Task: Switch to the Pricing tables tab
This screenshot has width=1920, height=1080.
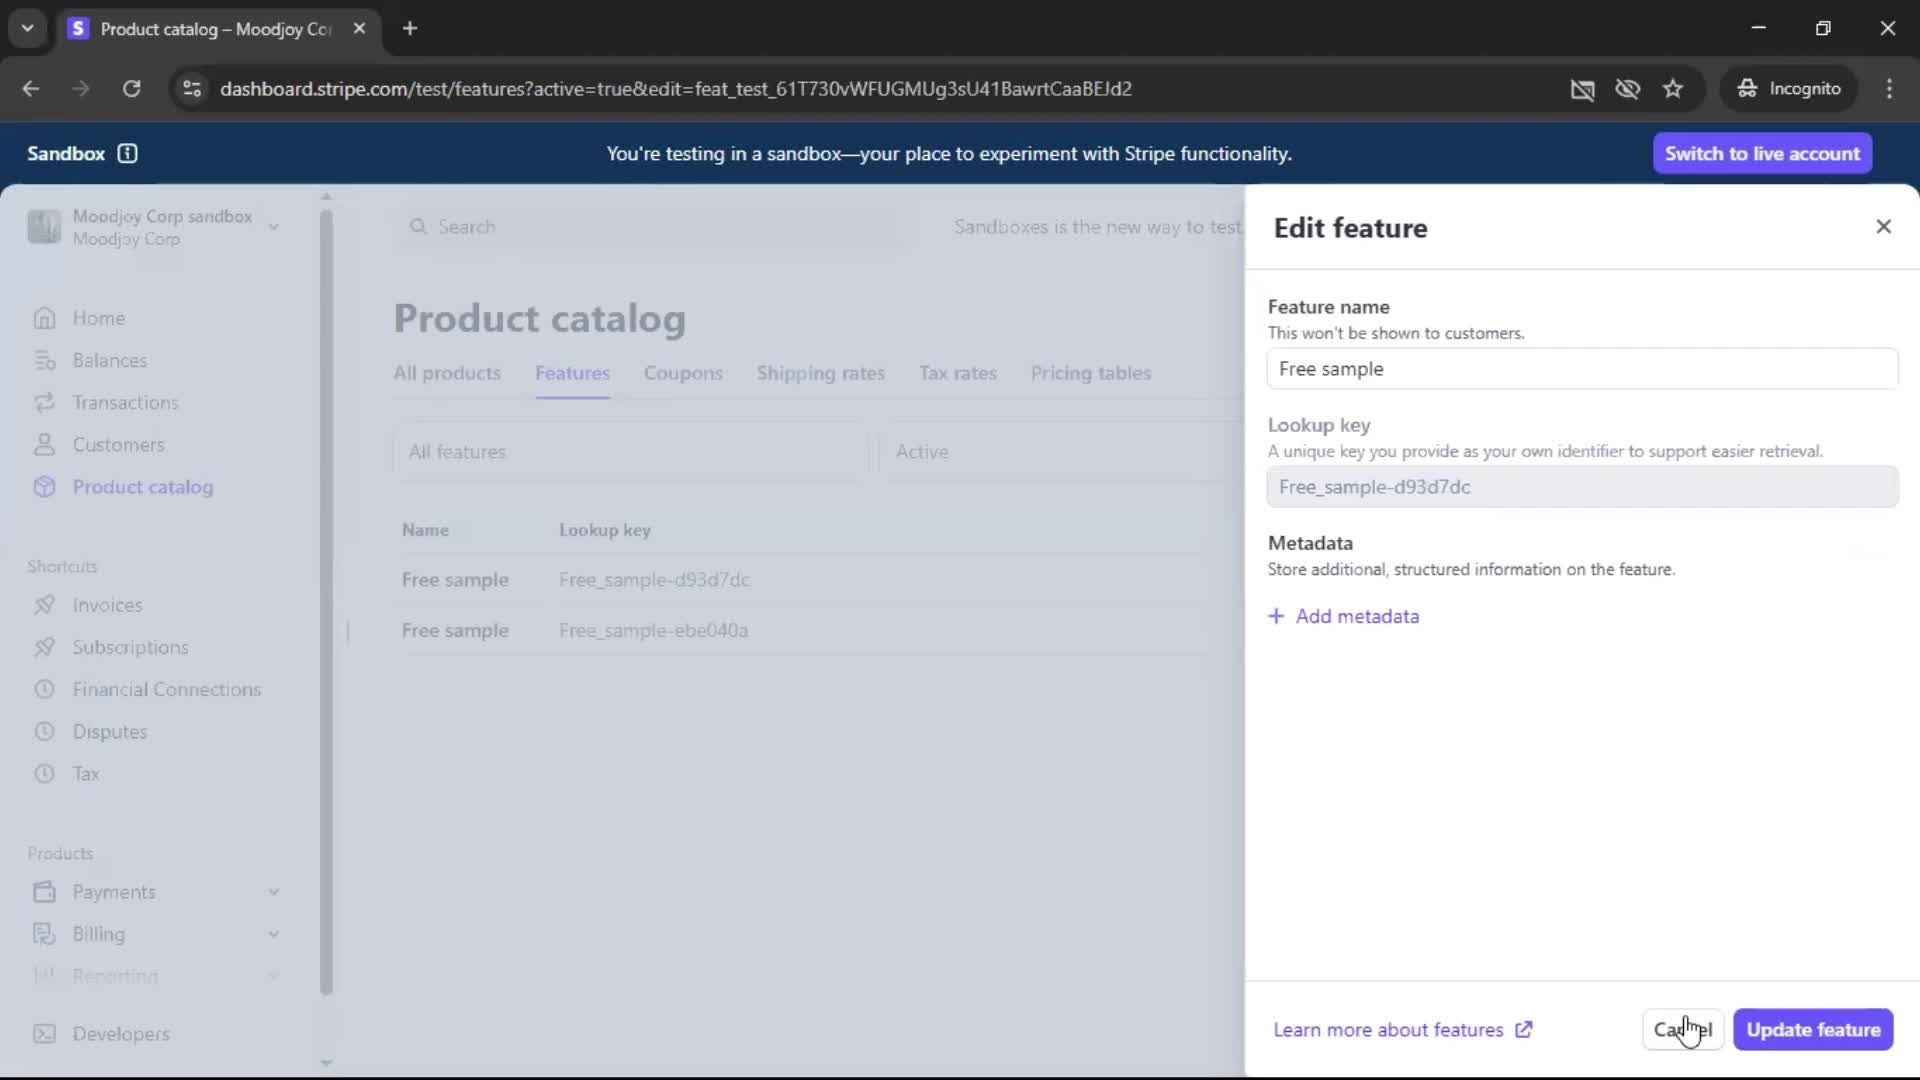Action: 1090,373
